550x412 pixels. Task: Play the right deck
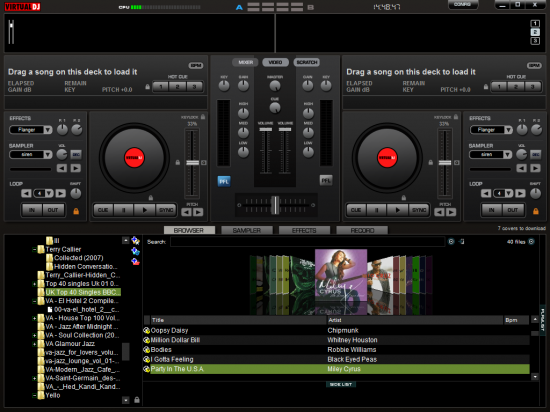[397, 210]
